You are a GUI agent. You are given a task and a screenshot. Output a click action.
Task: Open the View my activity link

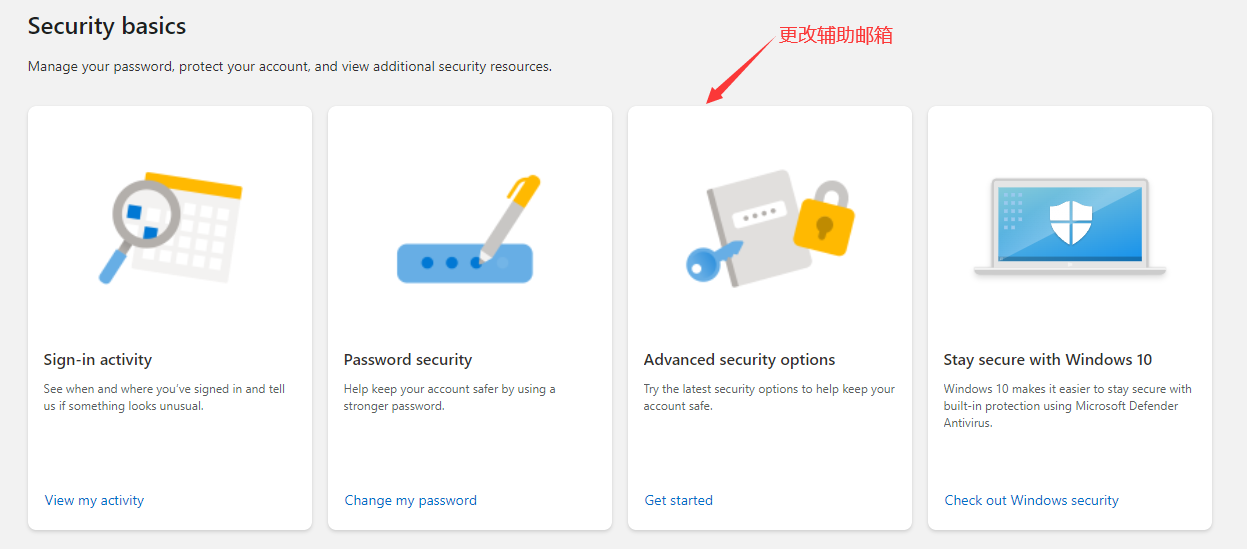(94, 500)
